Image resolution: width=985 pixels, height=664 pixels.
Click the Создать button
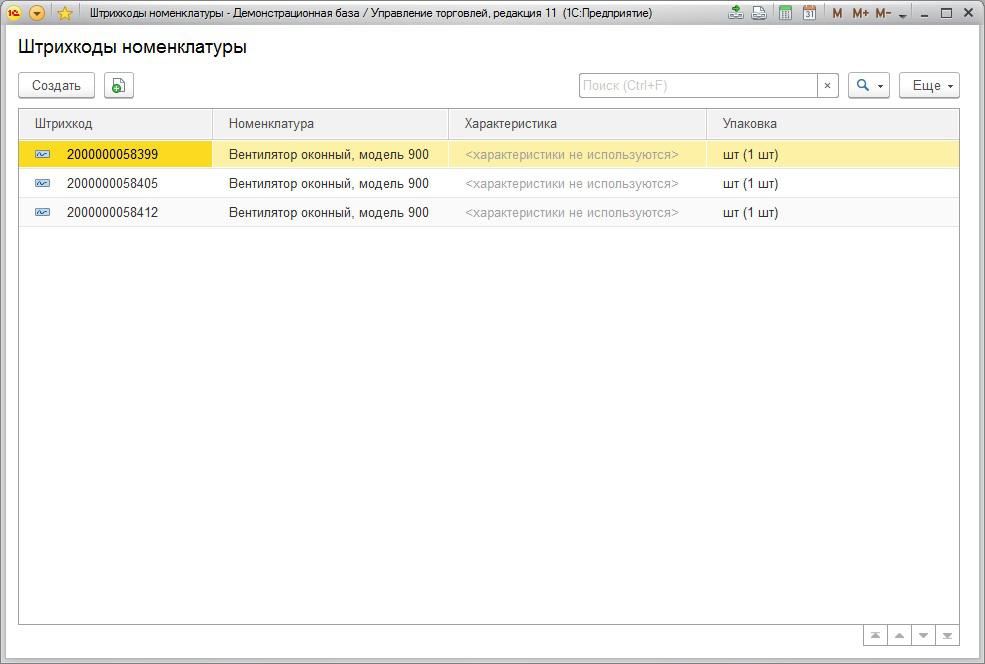(x=56, y=86)
